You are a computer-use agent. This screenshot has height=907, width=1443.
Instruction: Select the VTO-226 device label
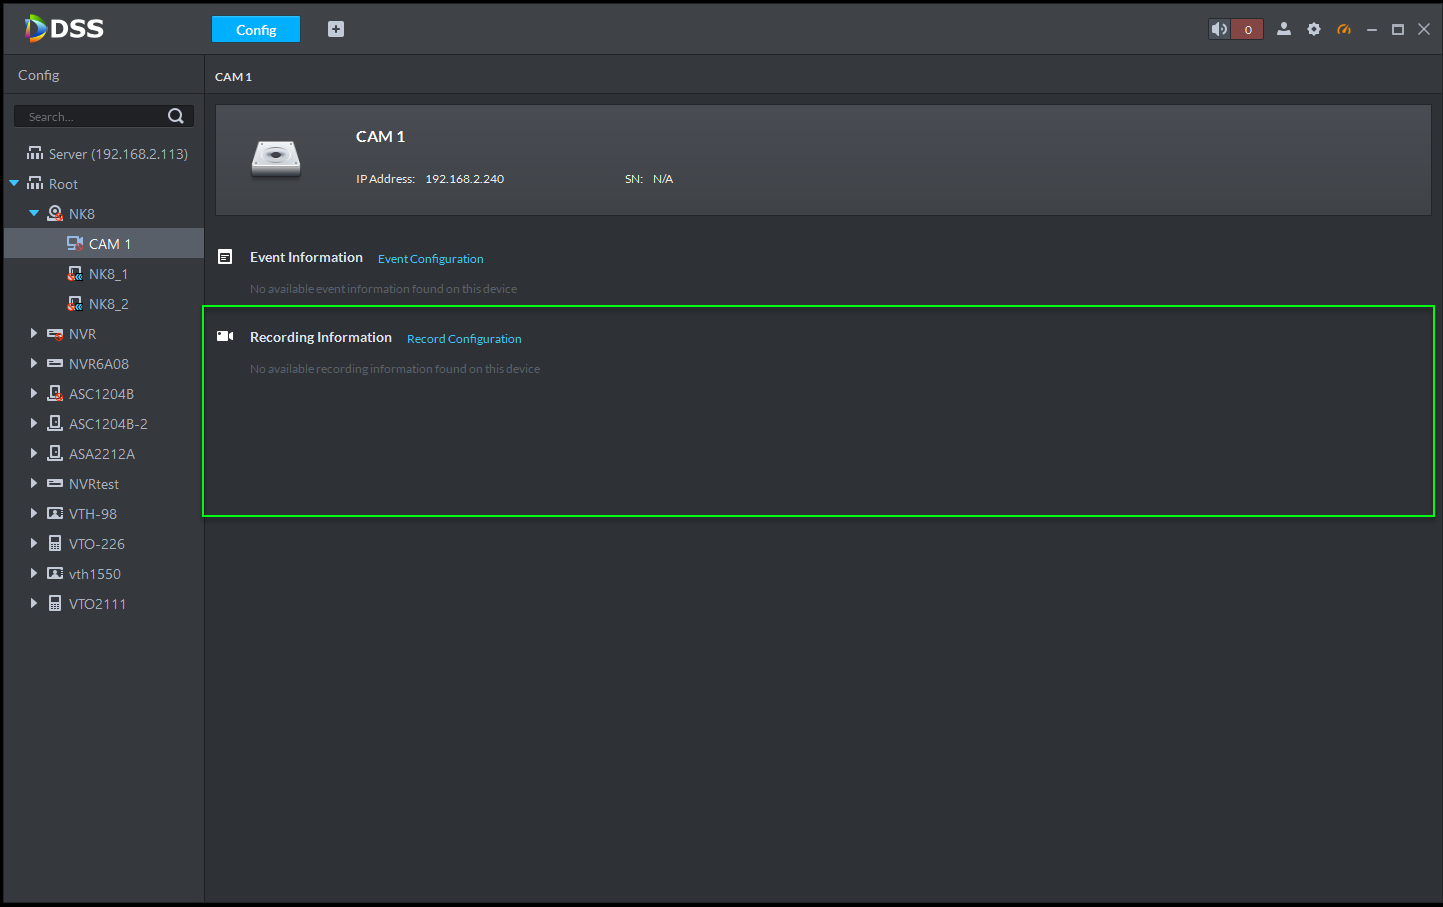tap(97, 544)
